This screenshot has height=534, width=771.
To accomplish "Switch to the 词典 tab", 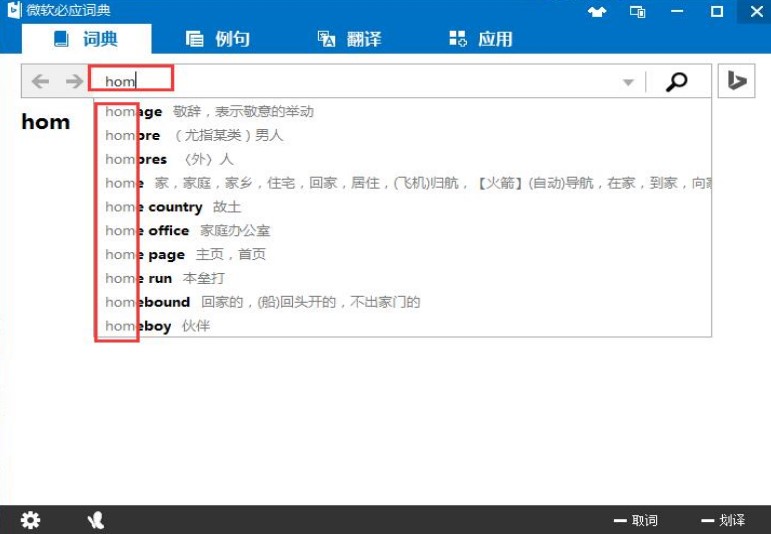I will click(x=87, y=39).
